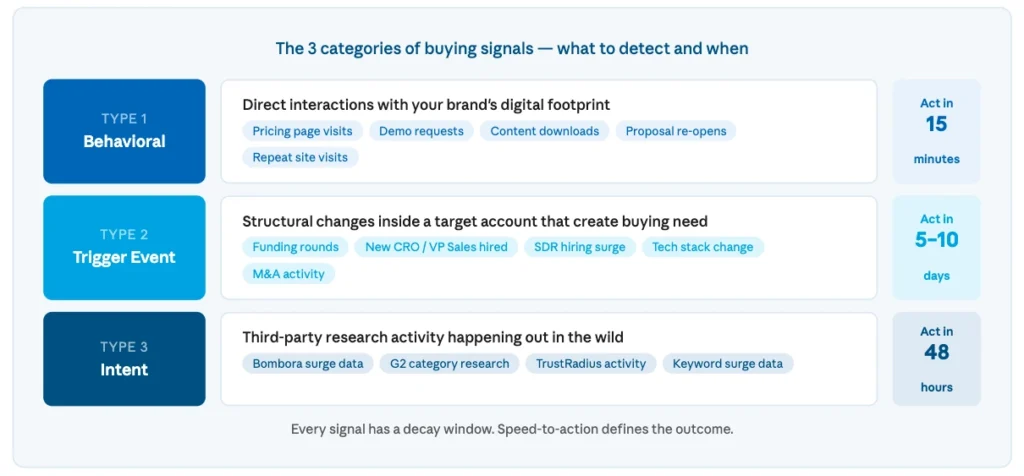Click the Content downloads tag

[x=545, y=131]
